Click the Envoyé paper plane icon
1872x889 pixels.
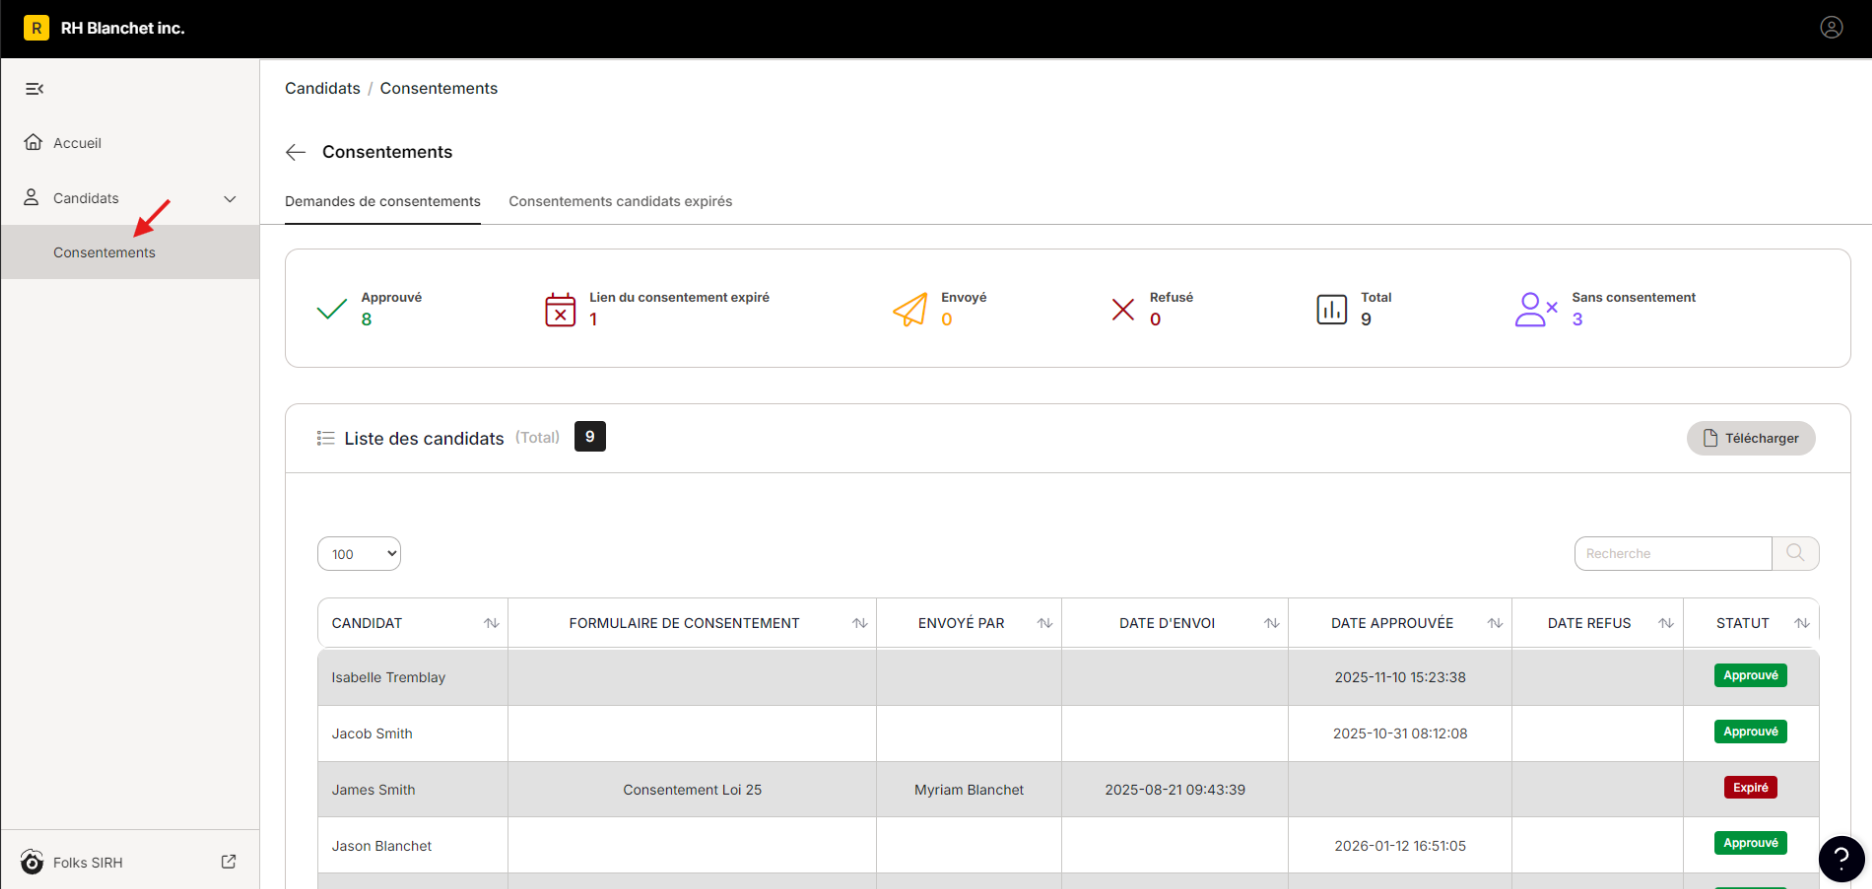coord(910,310)
